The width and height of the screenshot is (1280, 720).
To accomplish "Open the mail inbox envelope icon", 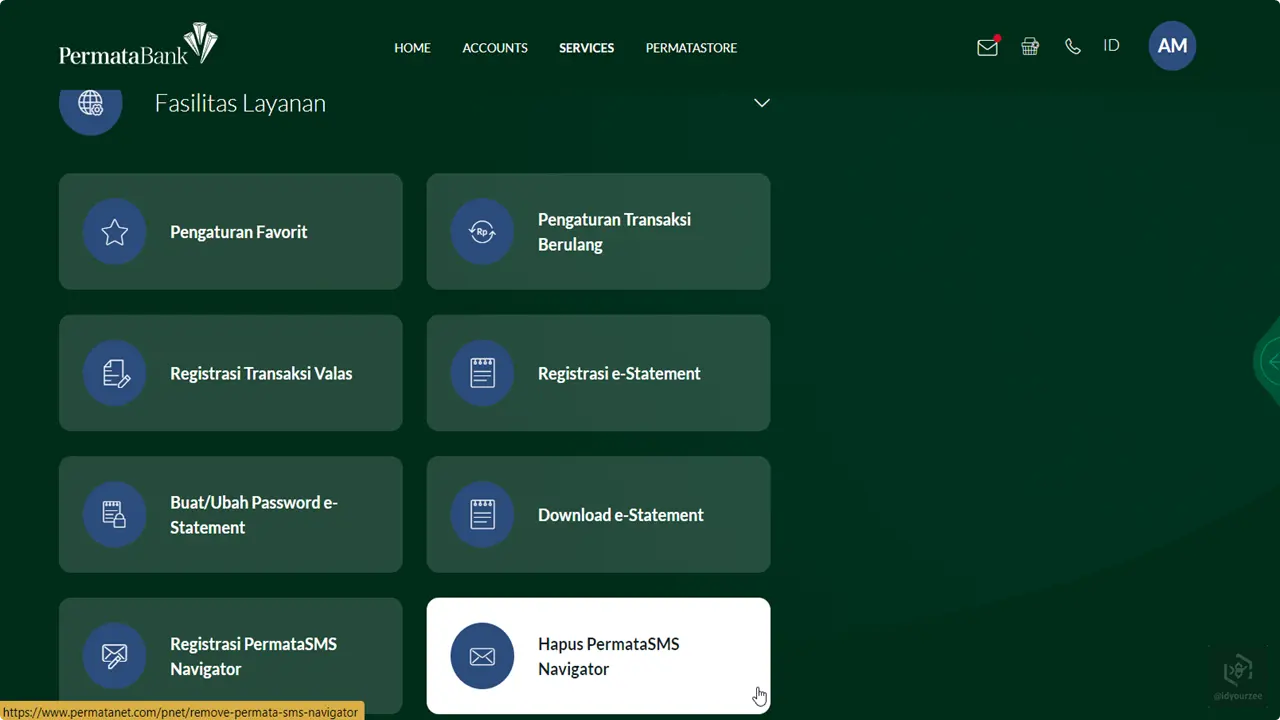I will pyautogui.click(x=988, y=47).
